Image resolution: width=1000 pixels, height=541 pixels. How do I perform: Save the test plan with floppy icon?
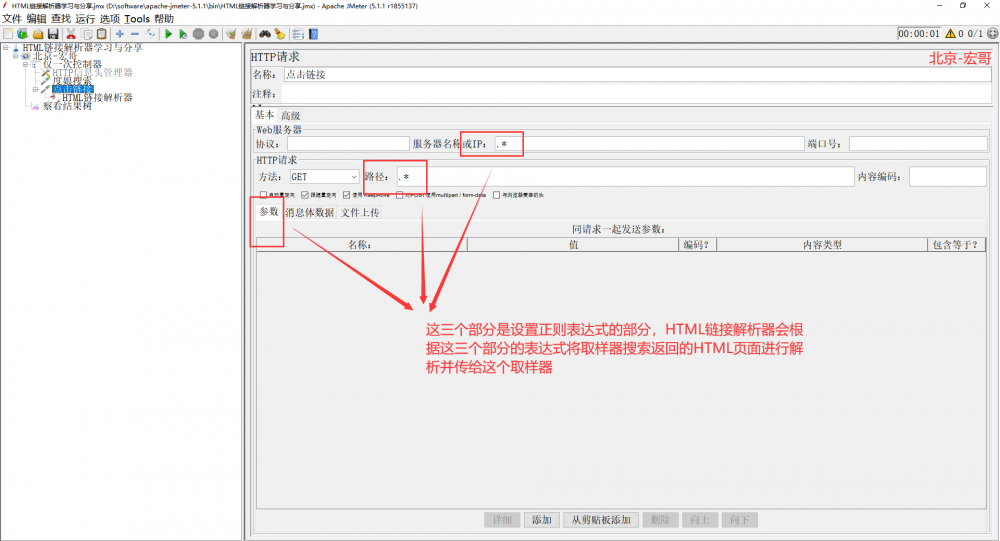[x=53, y=34]
